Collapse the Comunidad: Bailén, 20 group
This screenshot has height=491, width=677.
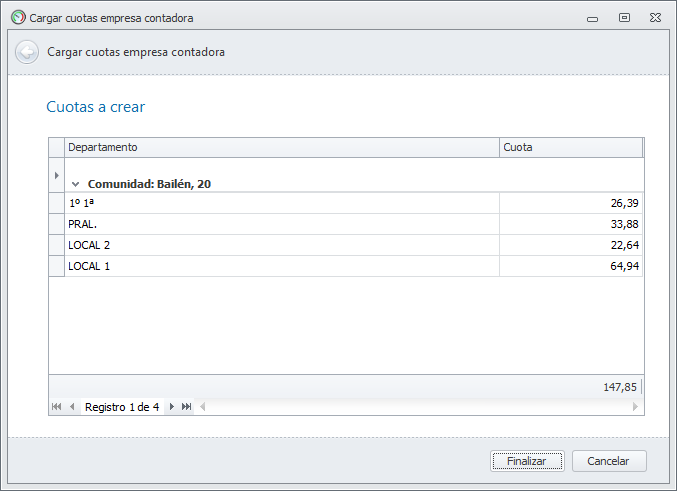click(75, 184)
